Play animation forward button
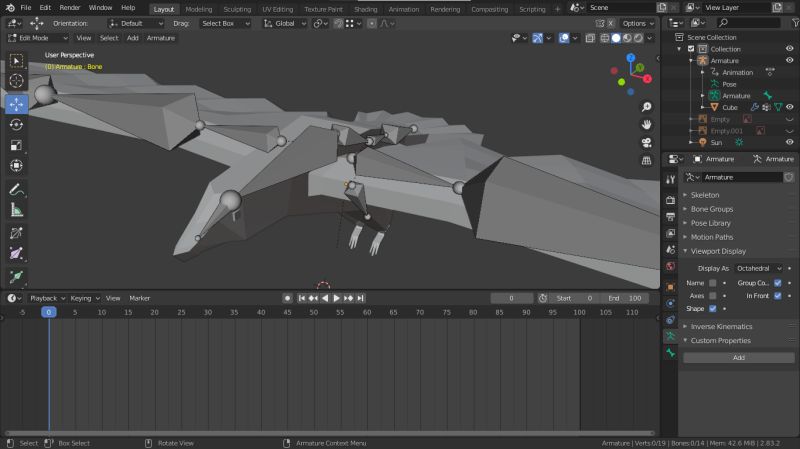800x449 pixels. coord(337,298)
